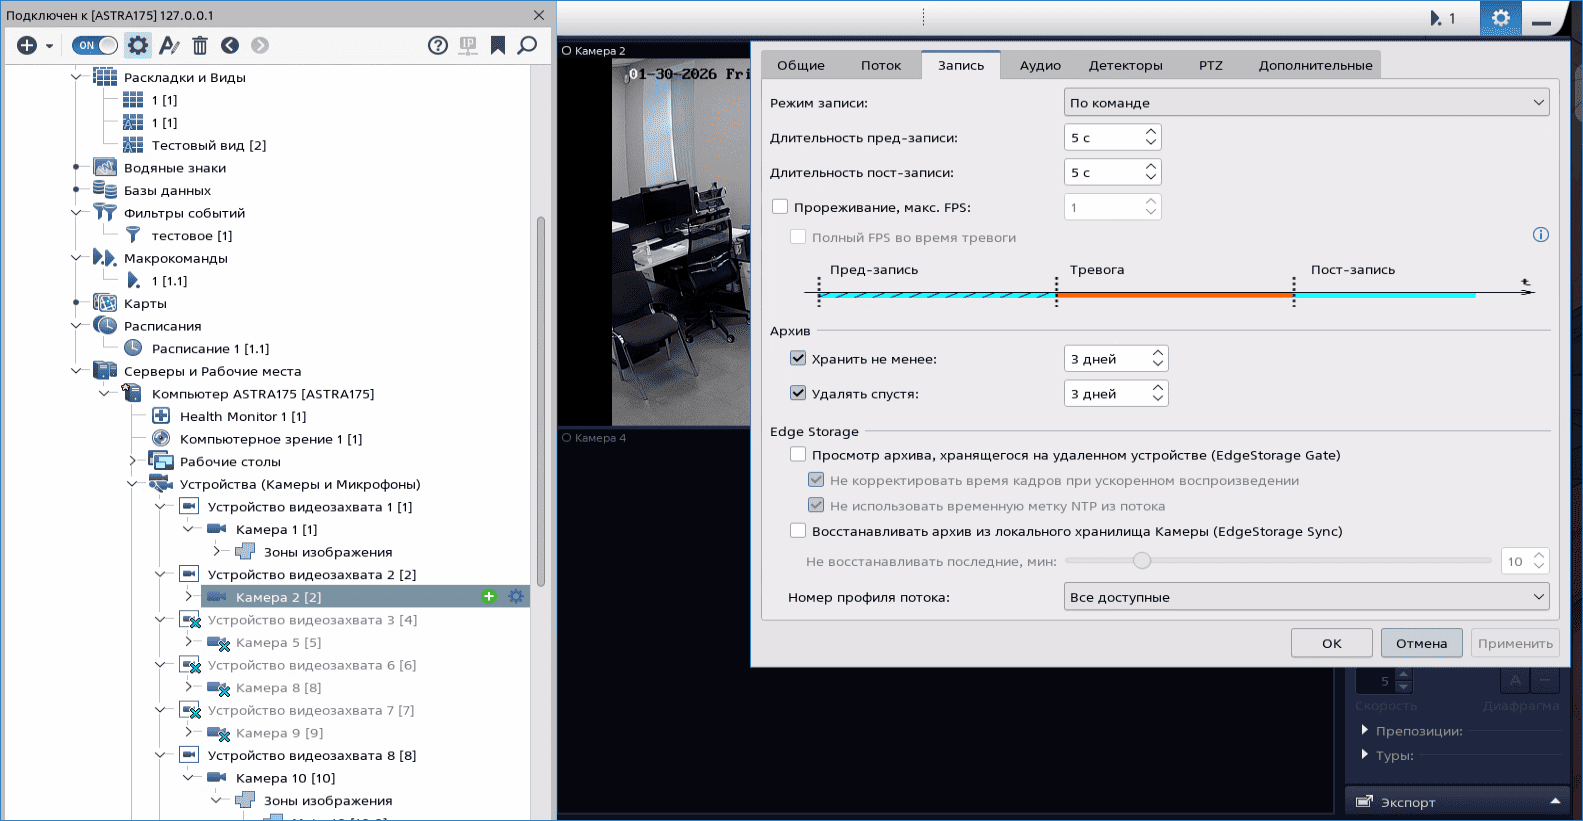Click the bookmark icon in toolbar
Viewport: 1583px width, 821px height.
pyautogui.click(x=497, y=45)
